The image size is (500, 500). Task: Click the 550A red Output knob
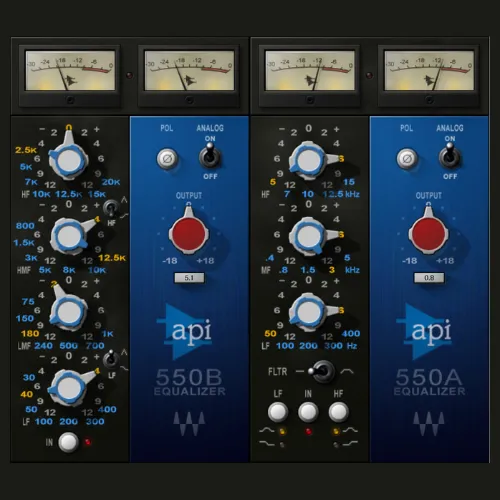429,233
